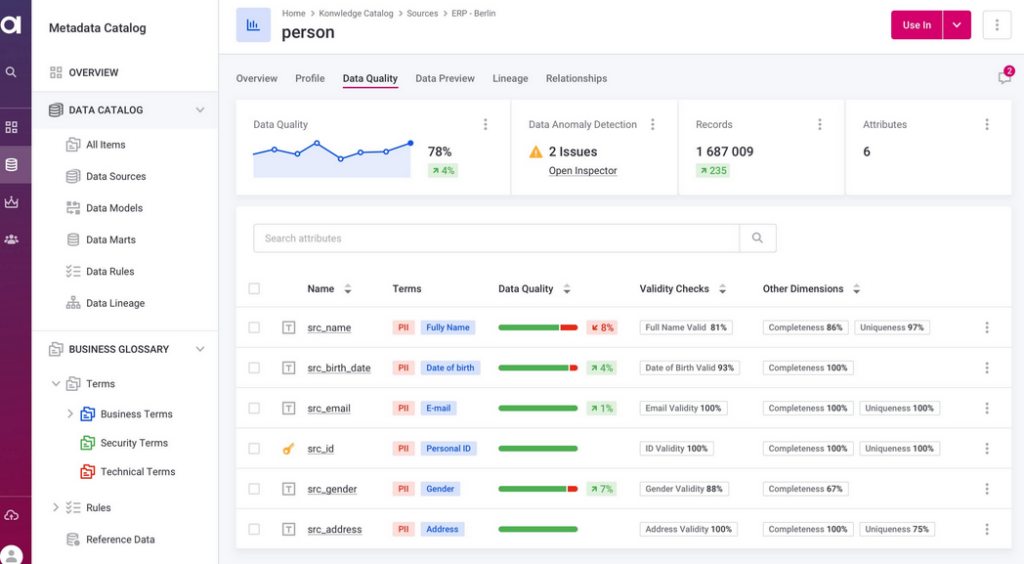Open the src_email attribute link
This screenshot has width=1024, height=564.
pos(328,409)
